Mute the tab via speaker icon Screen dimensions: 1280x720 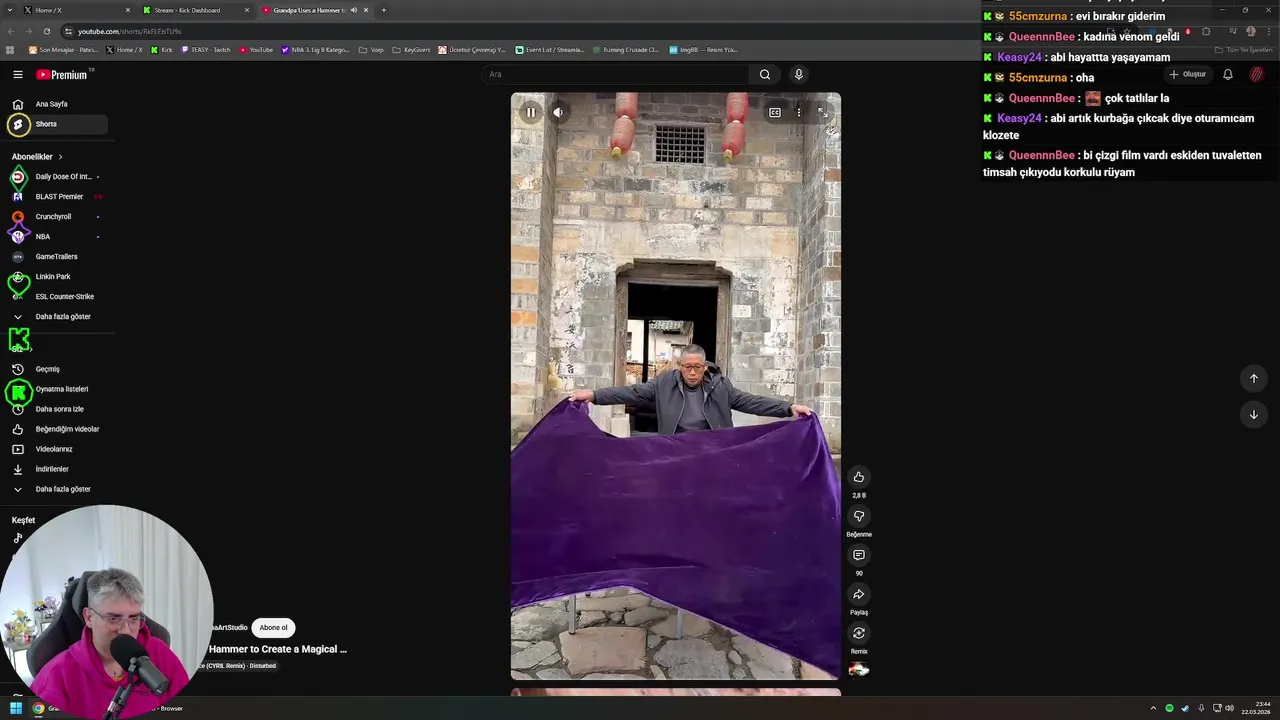tap(353, 10)
